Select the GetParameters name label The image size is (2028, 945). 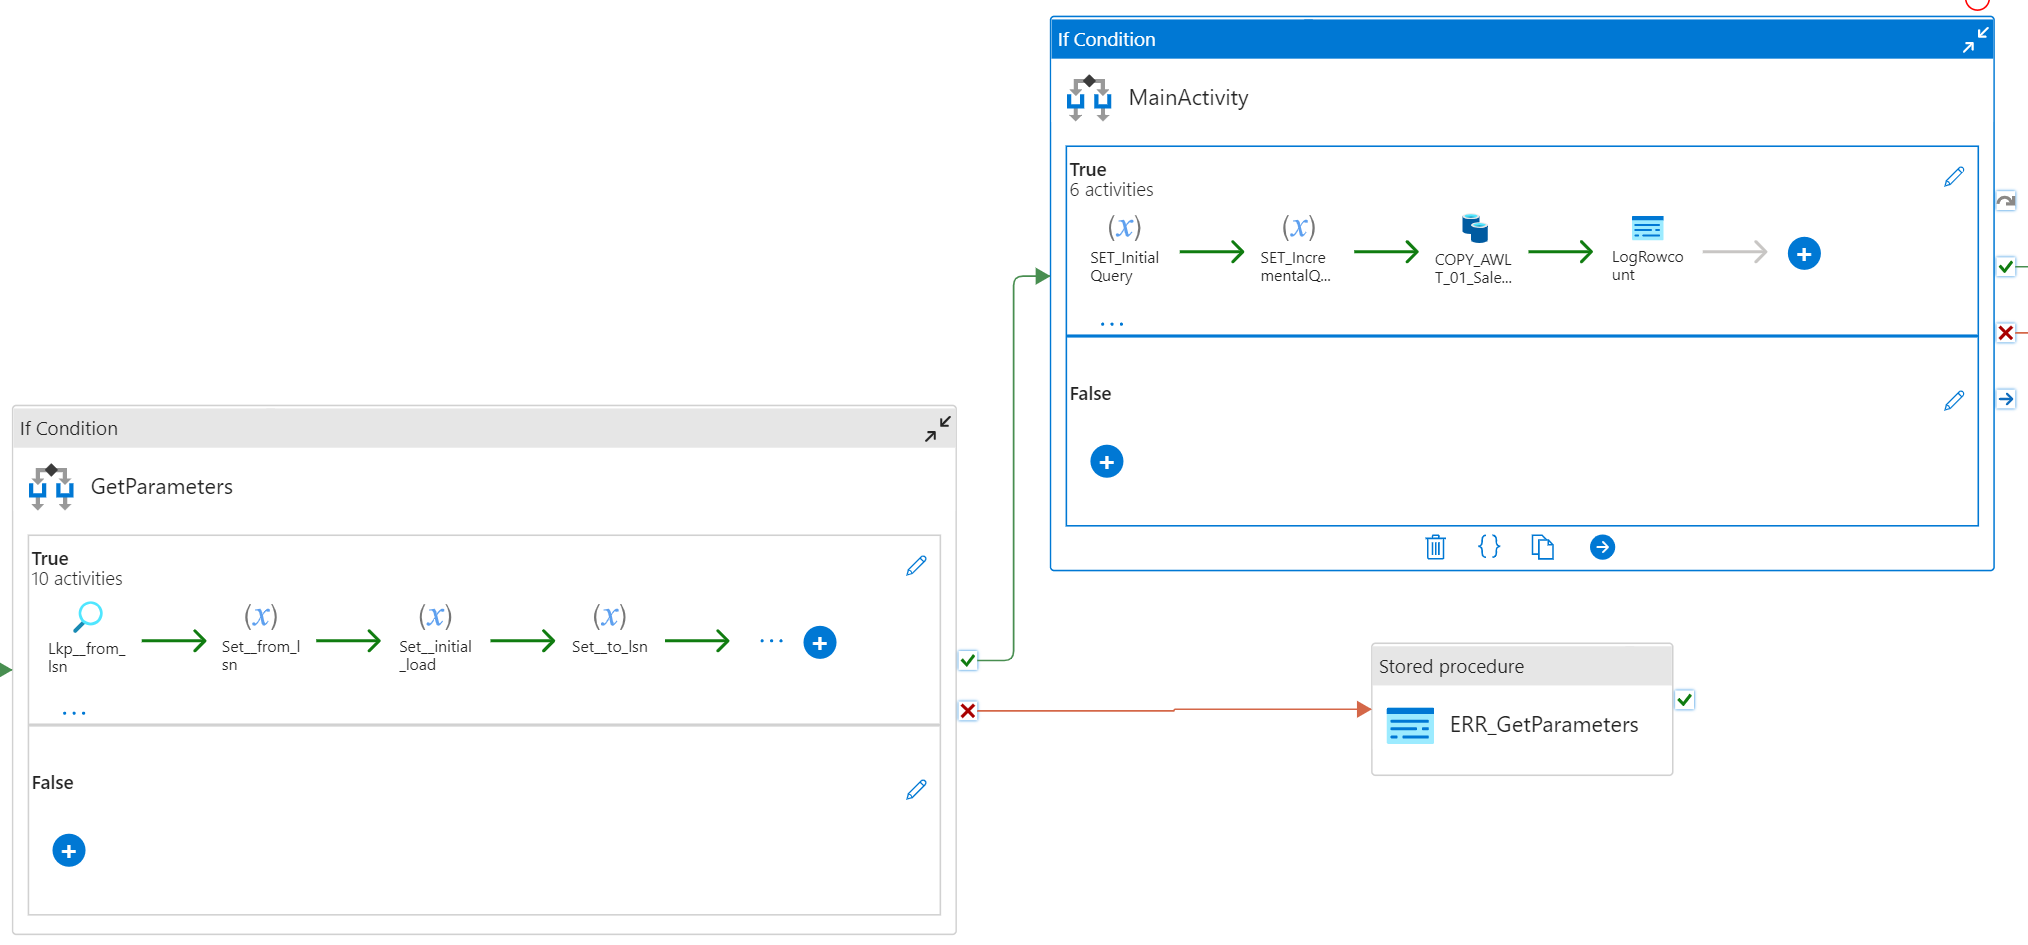tap(162, 487)
